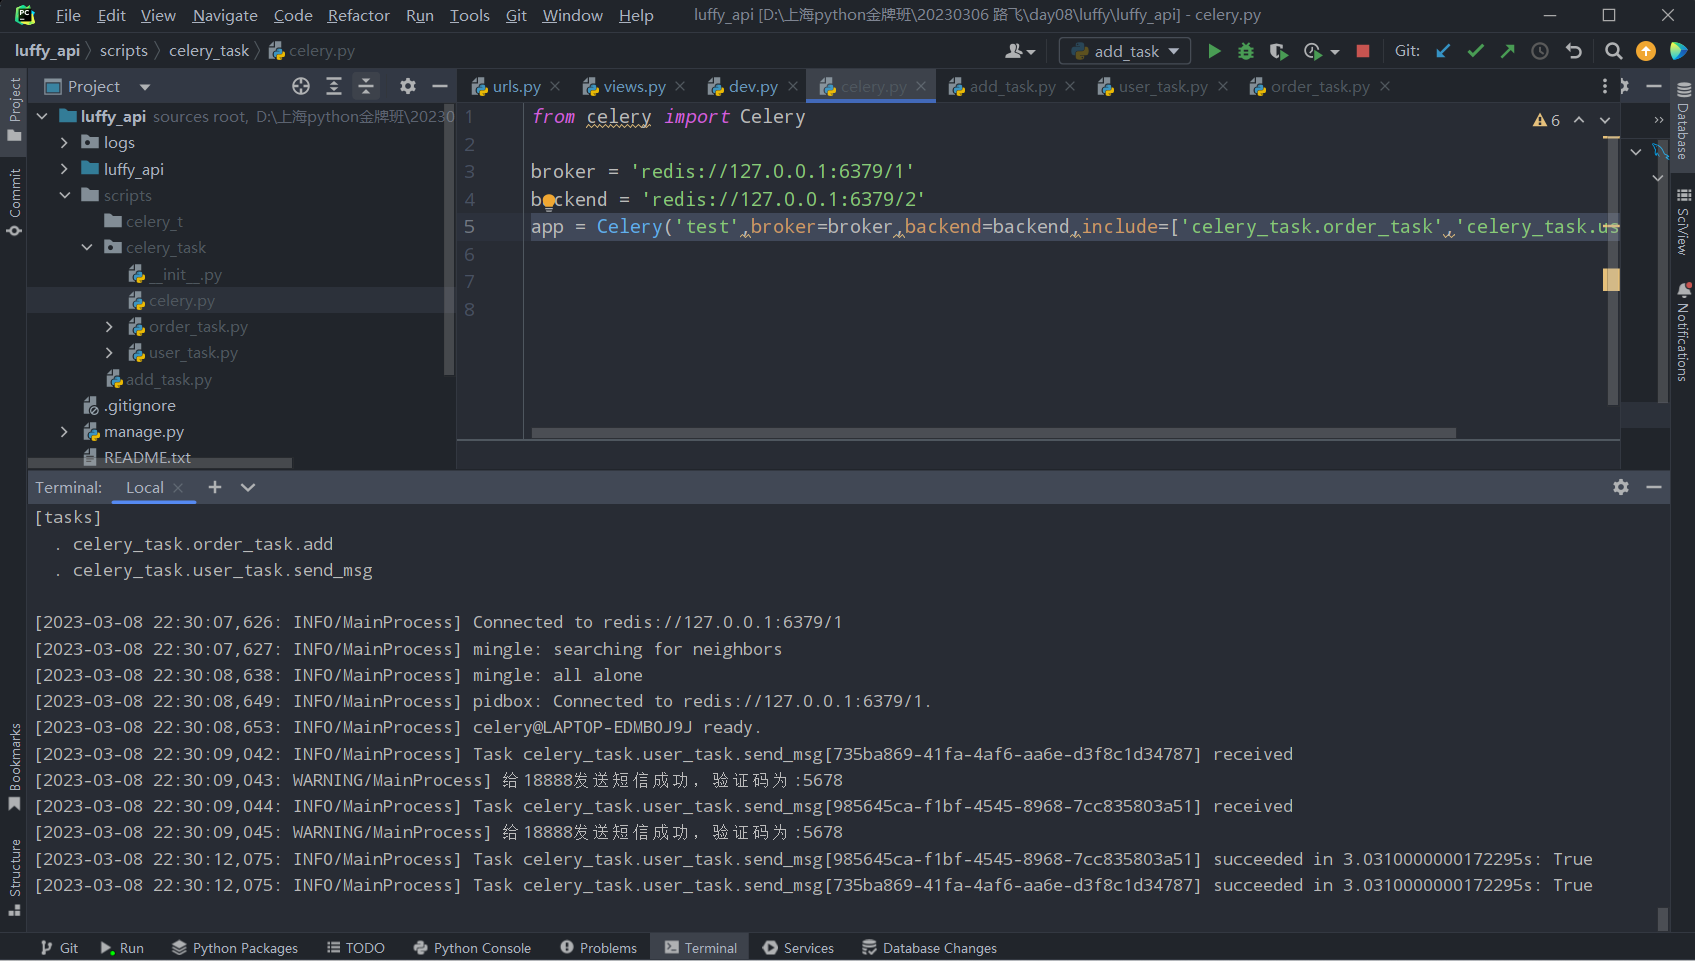Toggle the Python Console tool window
This screenshot has height=961, width=1695.
pos(471,948)
